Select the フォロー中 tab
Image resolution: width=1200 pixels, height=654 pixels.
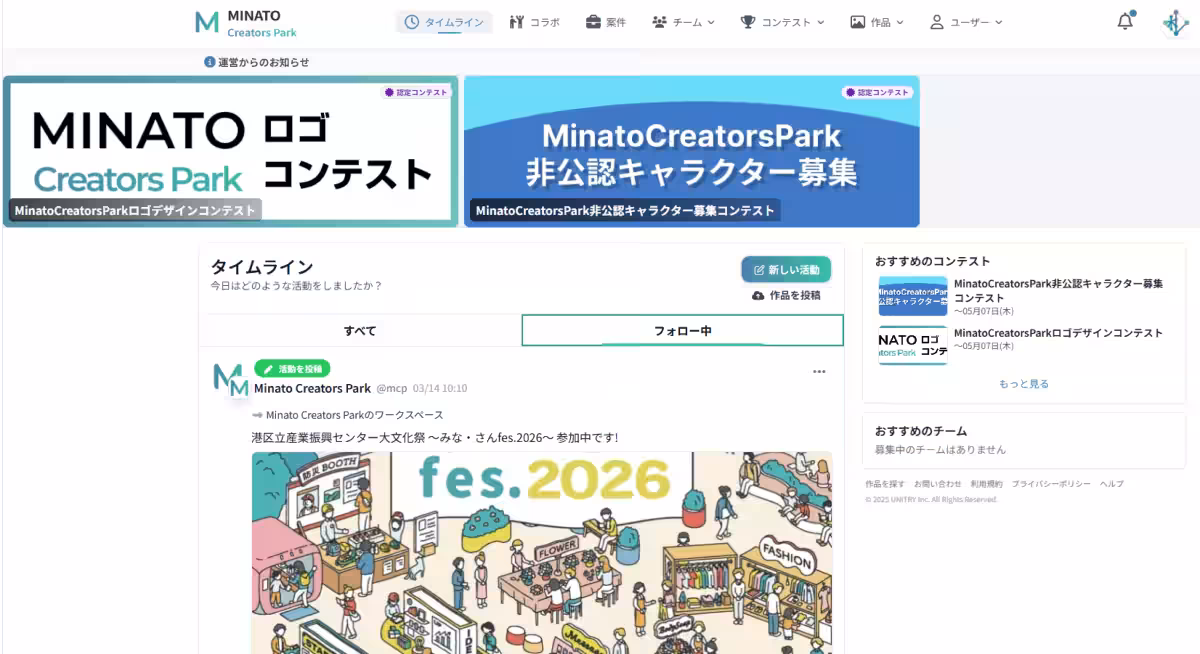point(680,329)
